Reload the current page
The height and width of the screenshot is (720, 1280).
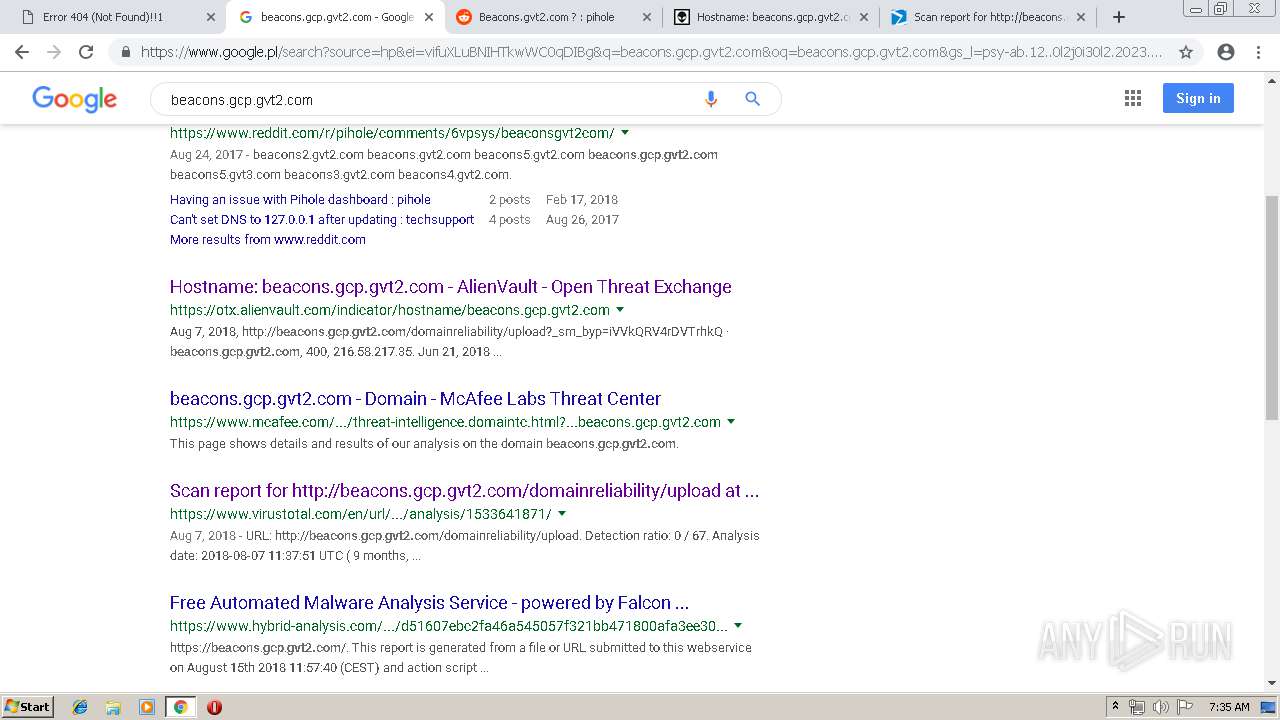point(86,52)
